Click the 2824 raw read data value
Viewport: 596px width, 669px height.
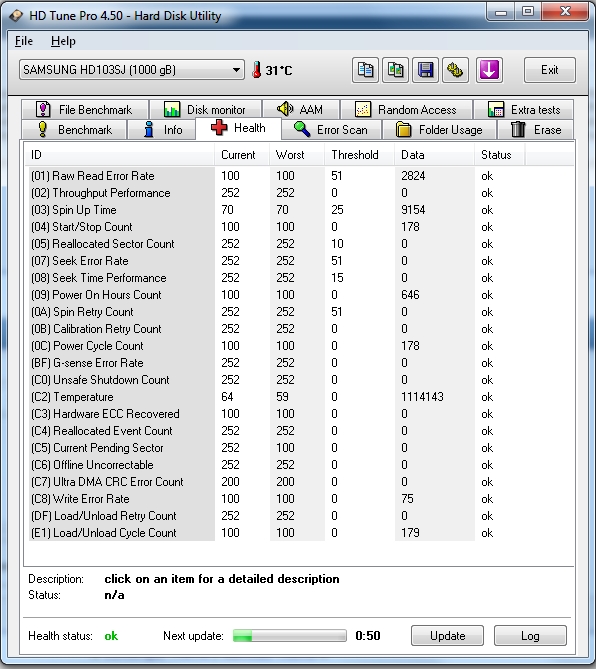(x=413, y=176)
